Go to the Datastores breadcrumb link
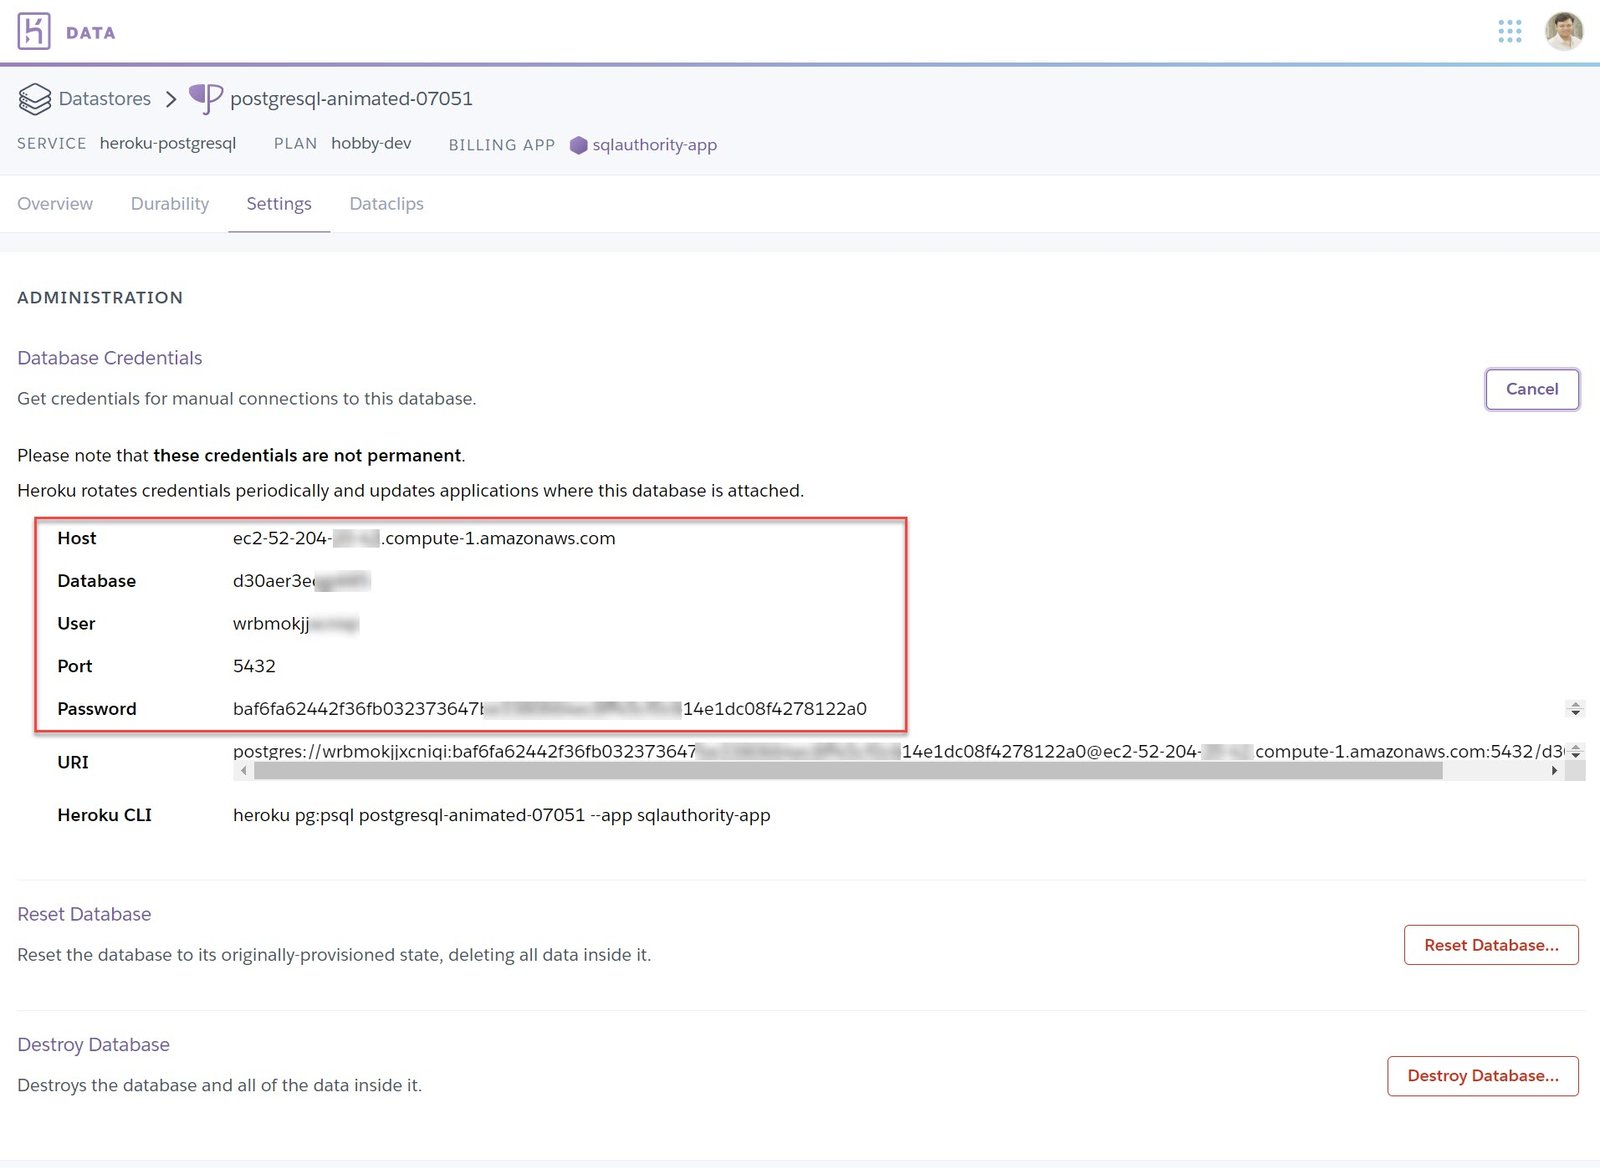The height and width of the screenshot is (1168, 1600). (104, 99)
